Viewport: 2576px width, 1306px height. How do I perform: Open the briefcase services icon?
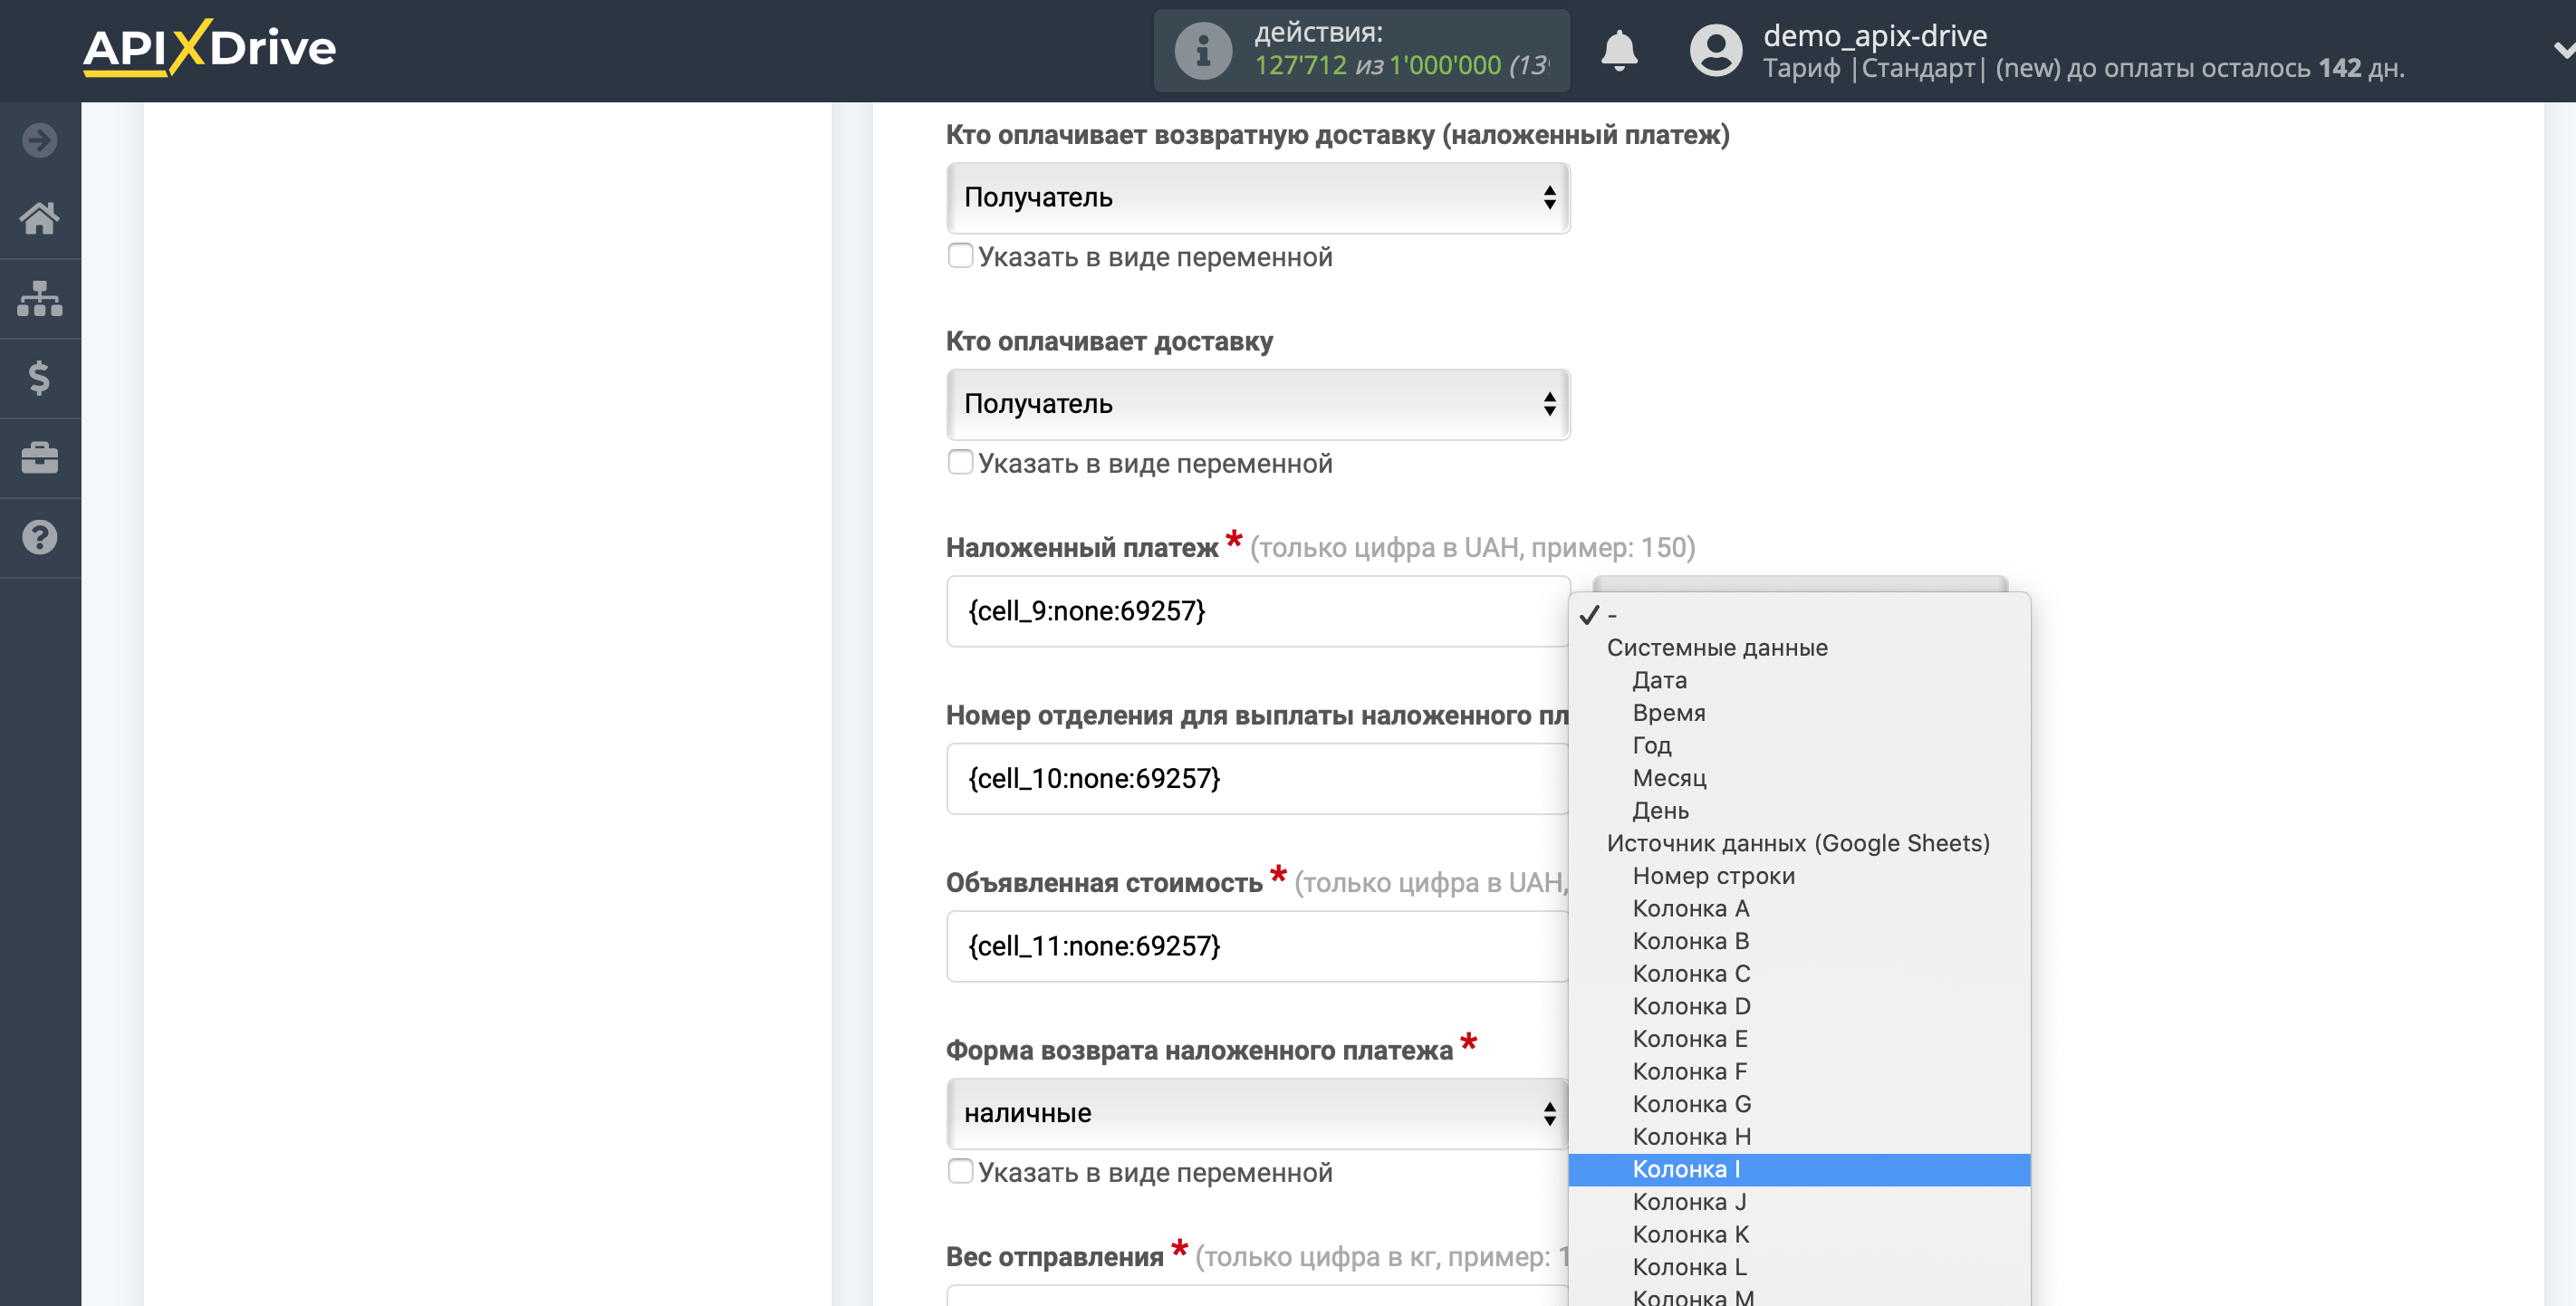(40, 458)
